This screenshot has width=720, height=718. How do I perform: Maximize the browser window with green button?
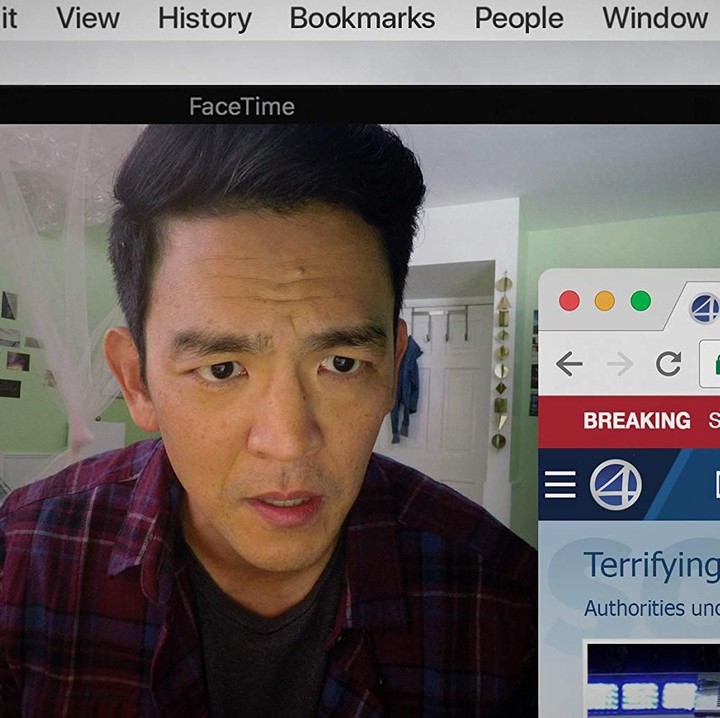point(641,301)
